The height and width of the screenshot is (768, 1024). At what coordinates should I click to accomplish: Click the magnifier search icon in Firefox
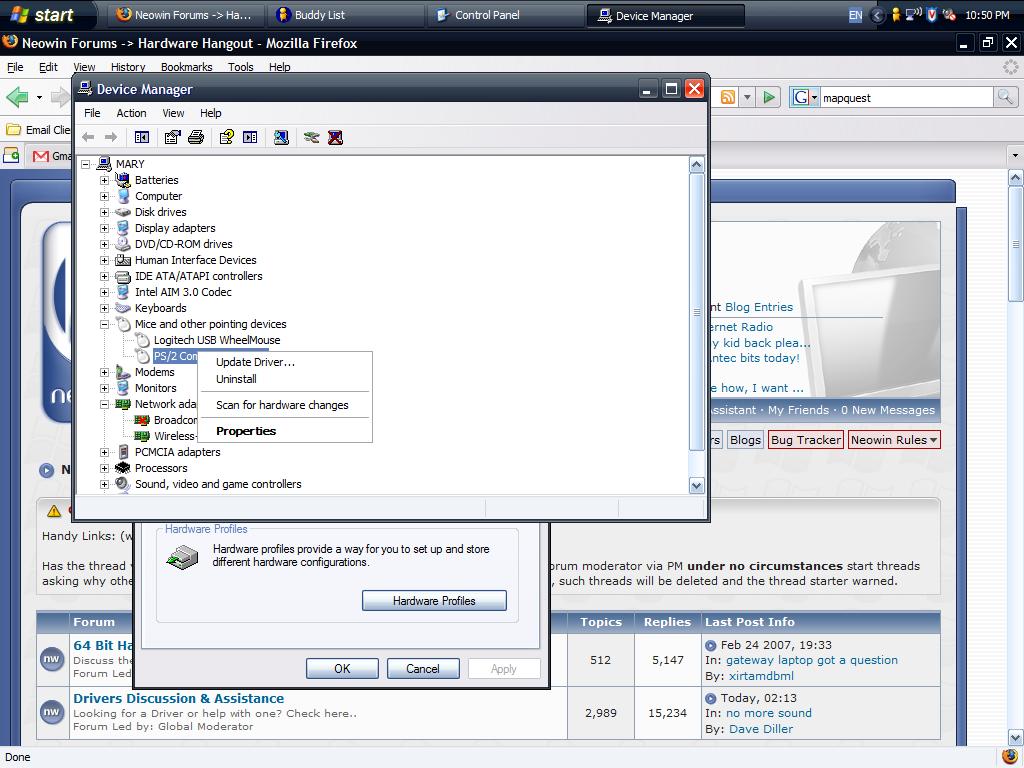click(1005, 97)
